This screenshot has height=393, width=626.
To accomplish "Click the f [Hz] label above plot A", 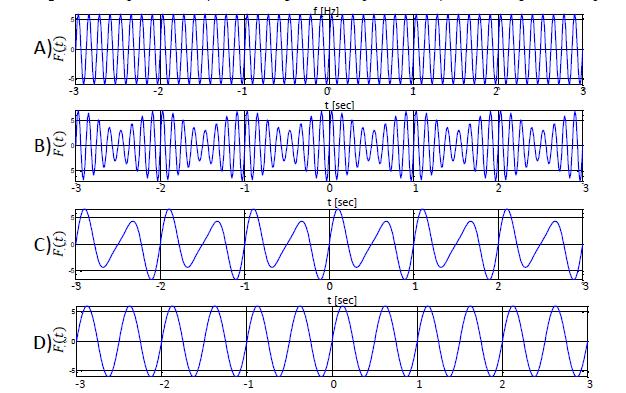I will click(x=326, y=11).
